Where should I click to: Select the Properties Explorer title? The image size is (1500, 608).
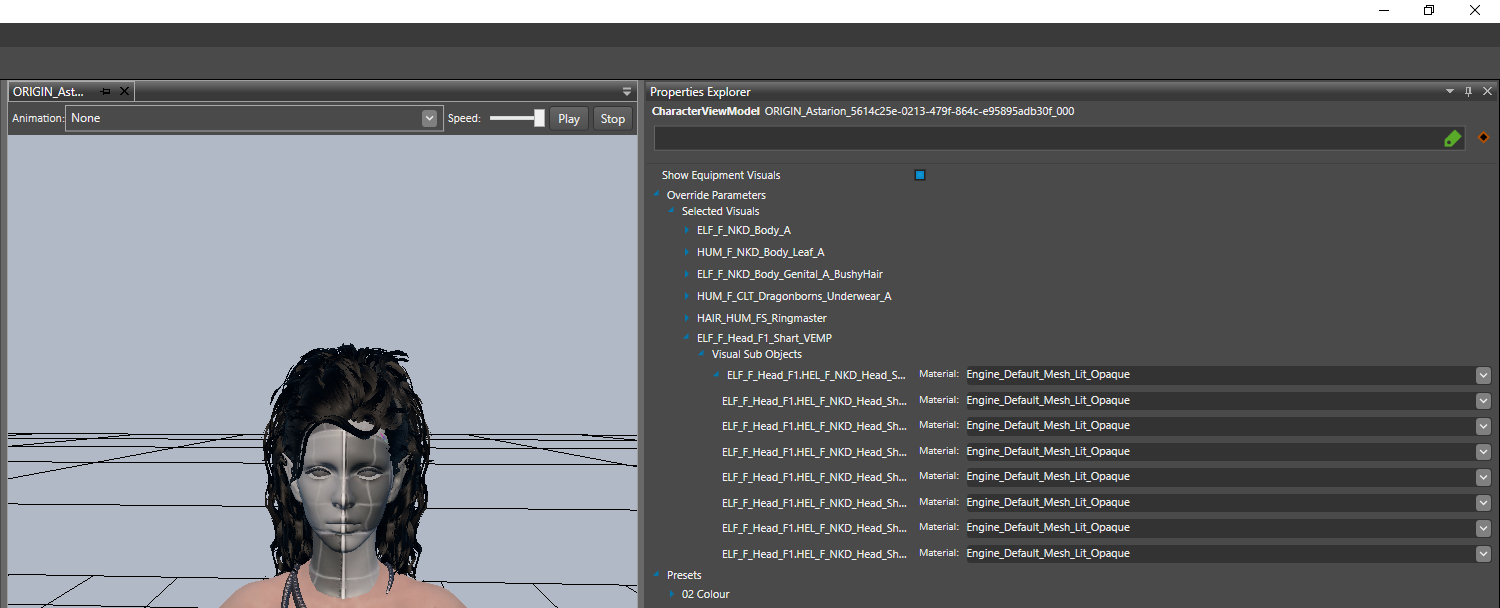(700, 92)
